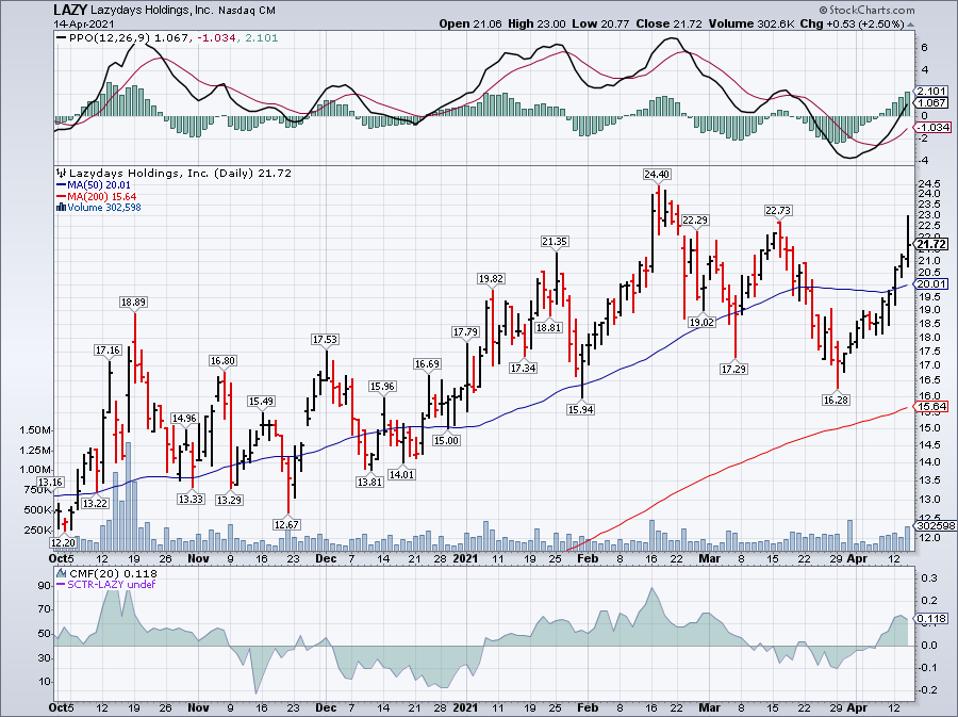
Task: Click the 12.20 low price label
Action: [x=62, y=542]
